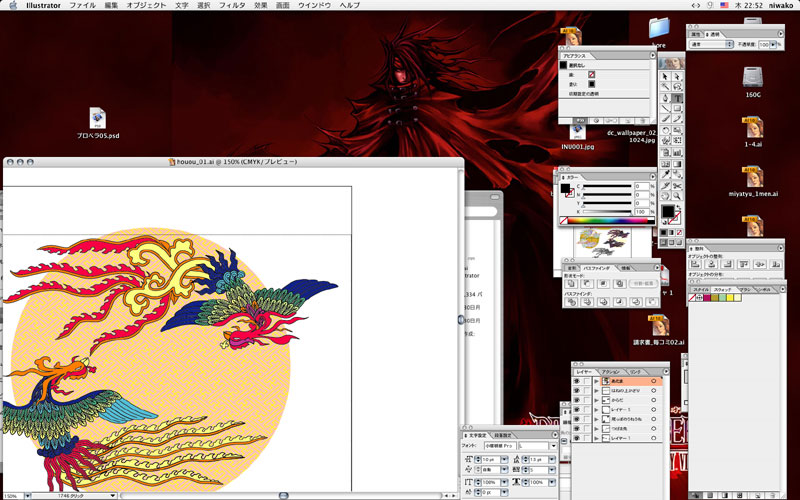Toggle lock box for the からだ layer
Viewport: 800px width, 500px height.
[587, 400]
